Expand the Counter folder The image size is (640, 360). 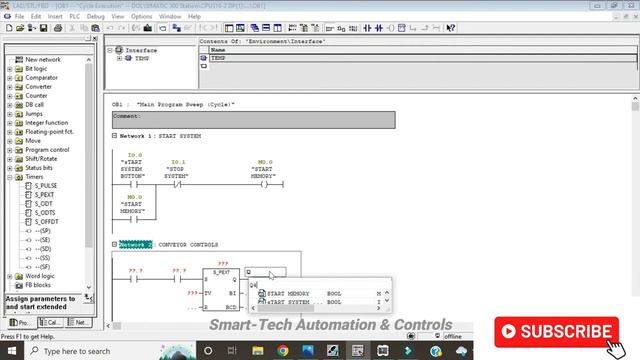[x=10, y=96]
